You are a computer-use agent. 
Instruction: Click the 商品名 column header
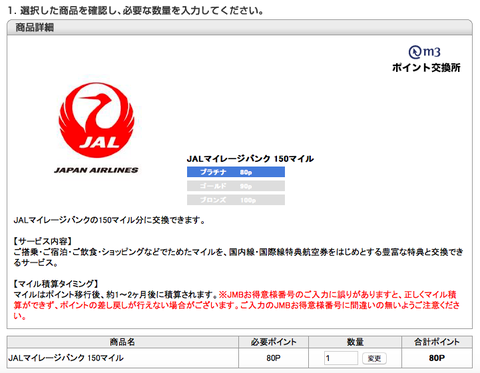tap(122, 342)
